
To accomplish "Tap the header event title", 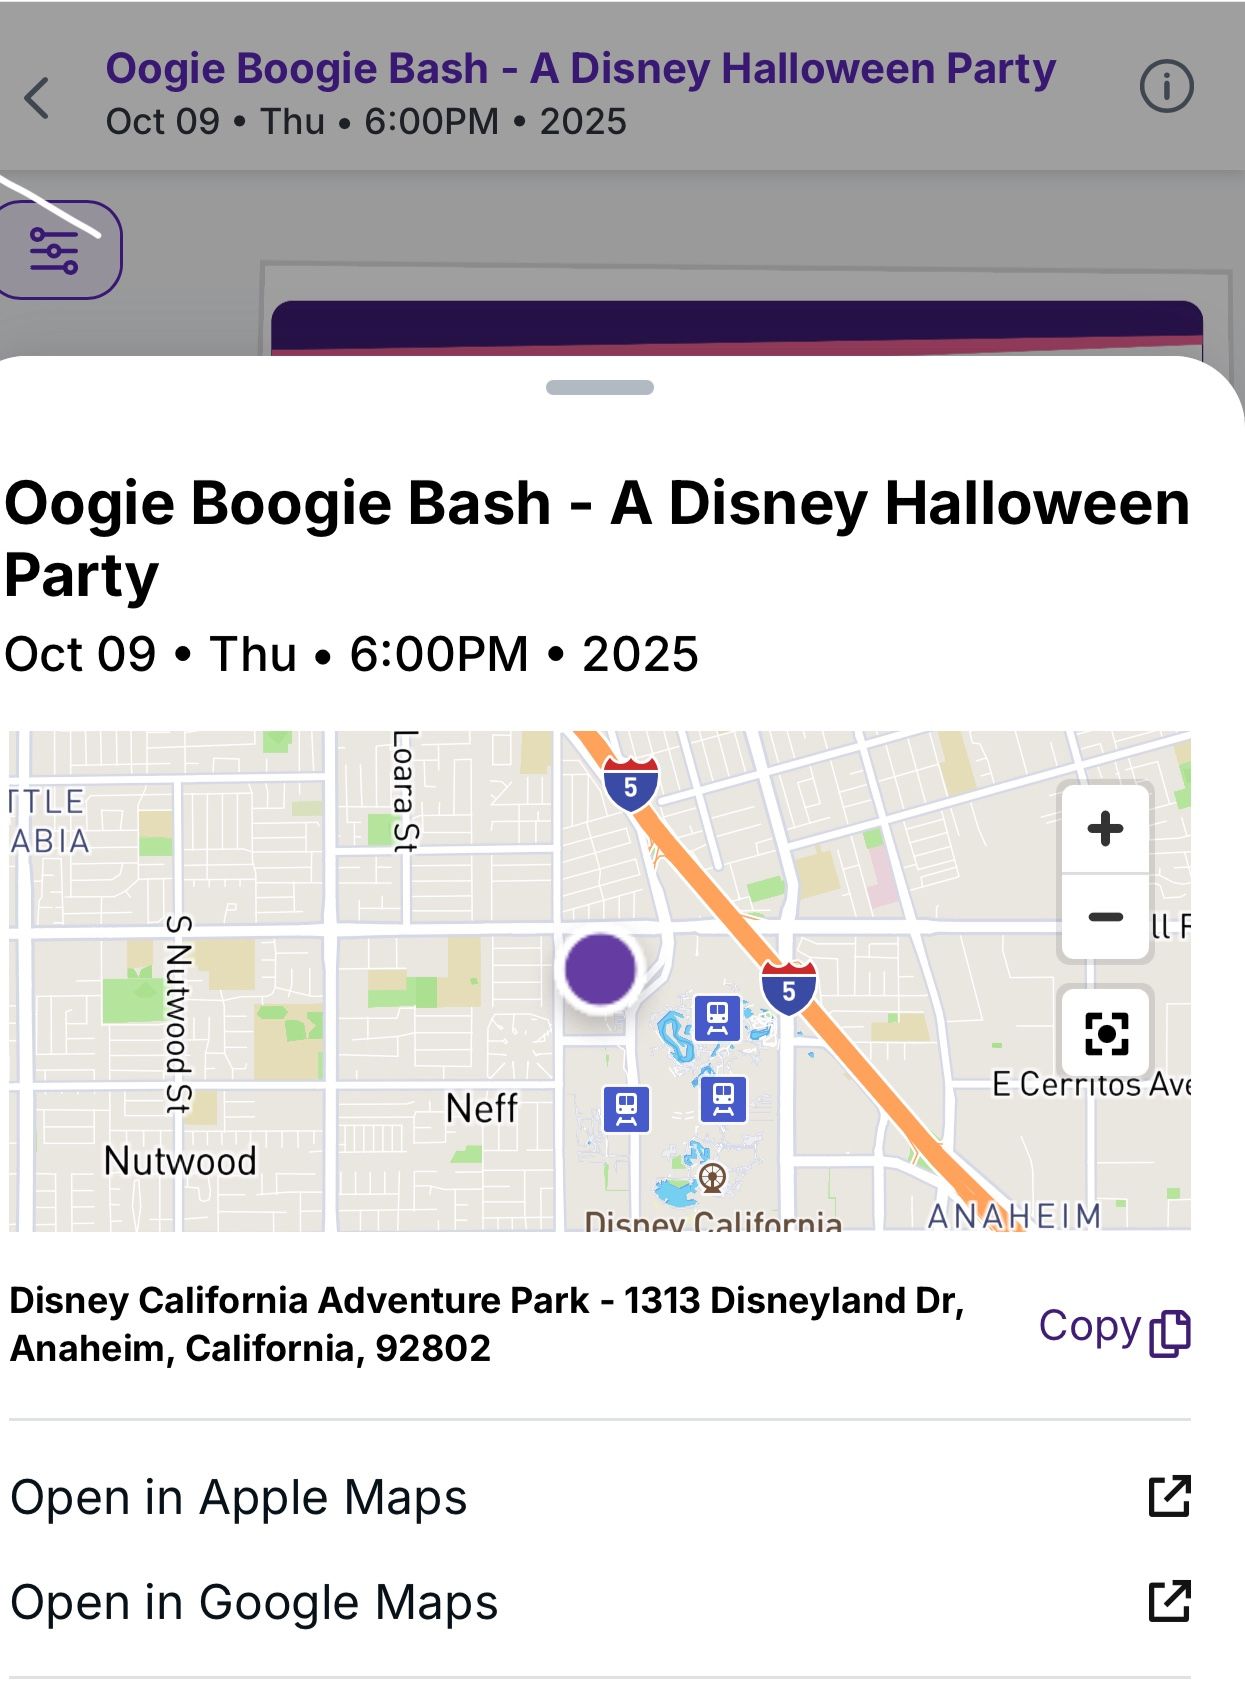I will coord(580,69).
